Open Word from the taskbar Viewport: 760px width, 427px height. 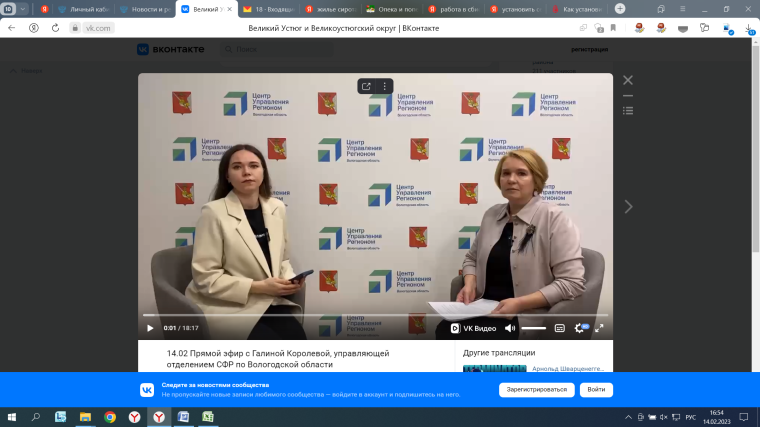(x=183, y=417)
